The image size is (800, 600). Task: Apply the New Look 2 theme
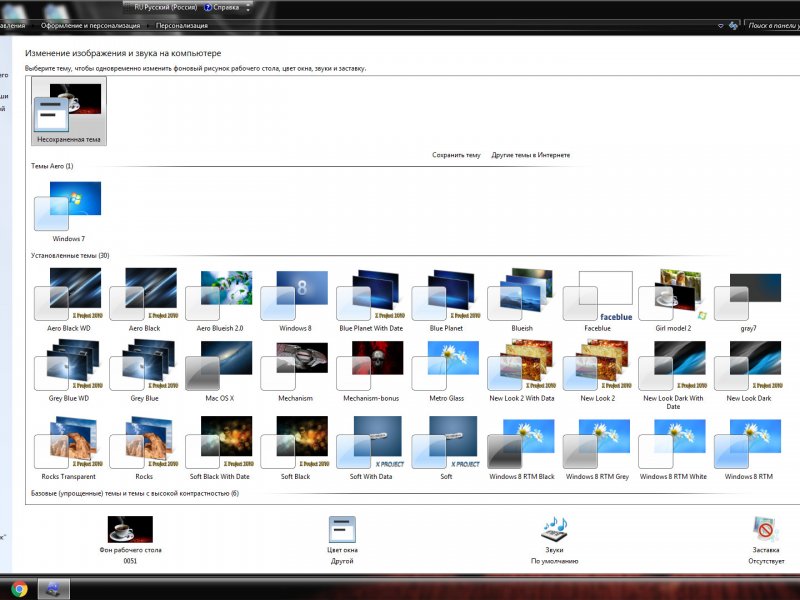(597, 371)
